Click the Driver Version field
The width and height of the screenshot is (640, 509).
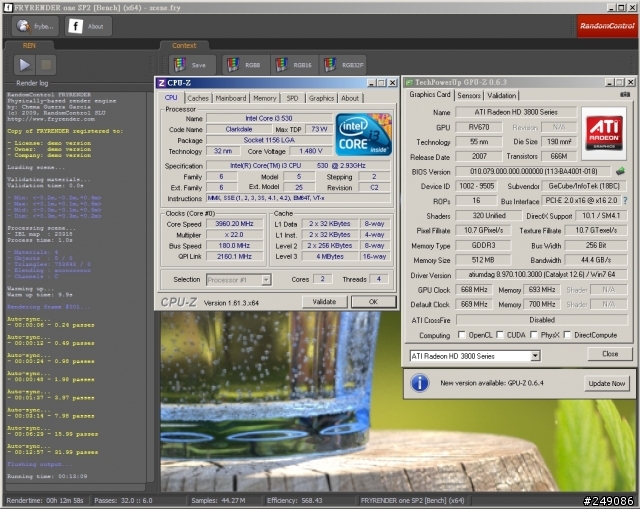point(541,275)
